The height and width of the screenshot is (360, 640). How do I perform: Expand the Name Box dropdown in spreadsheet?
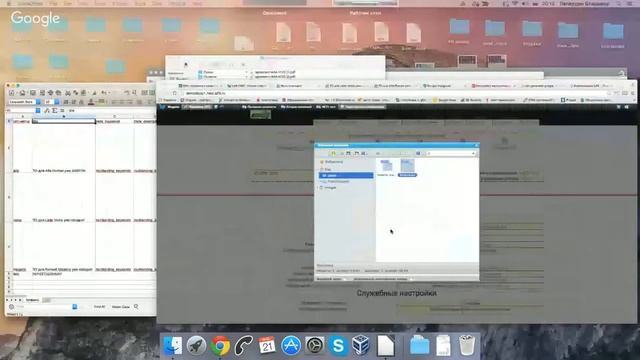tap(38, 111)
